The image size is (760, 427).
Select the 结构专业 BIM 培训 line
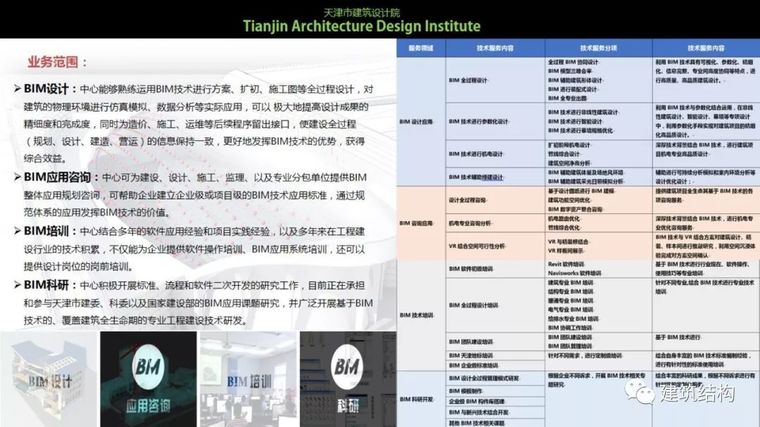[x=570, y=291]
